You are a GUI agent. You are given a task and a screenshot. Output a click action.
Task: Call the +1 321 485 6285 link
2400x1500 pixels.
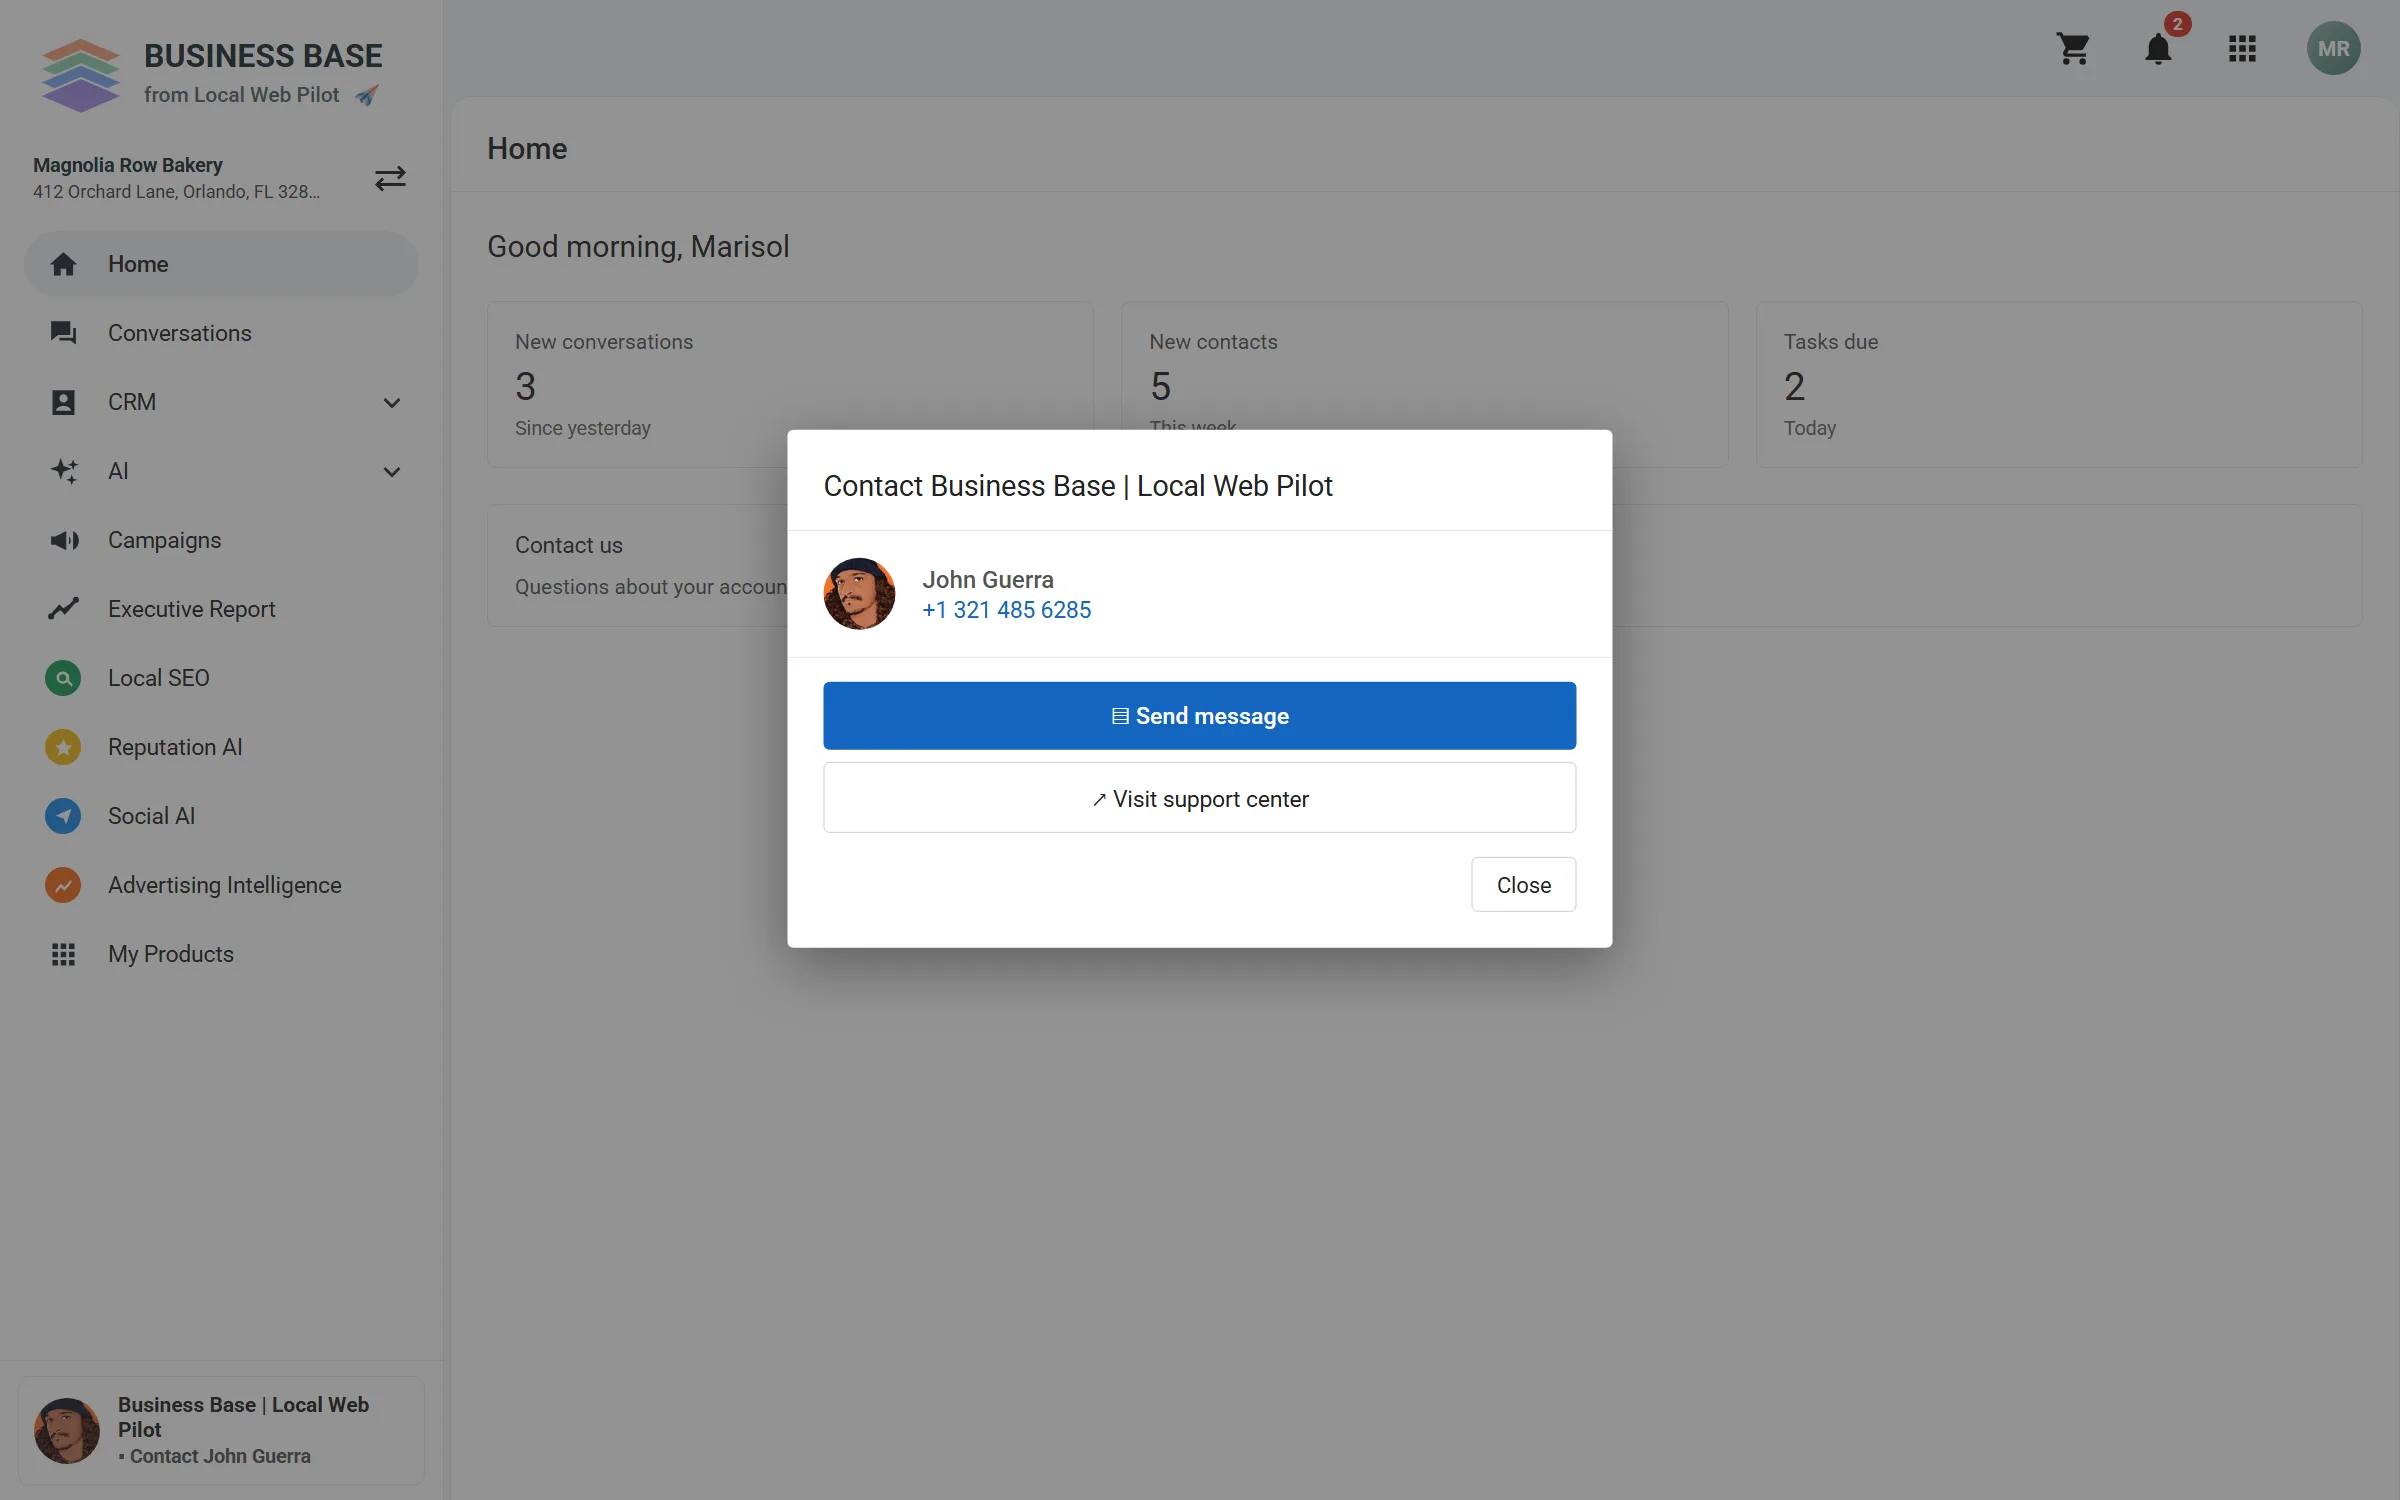pyautogui.click(x=1006, y=610)
